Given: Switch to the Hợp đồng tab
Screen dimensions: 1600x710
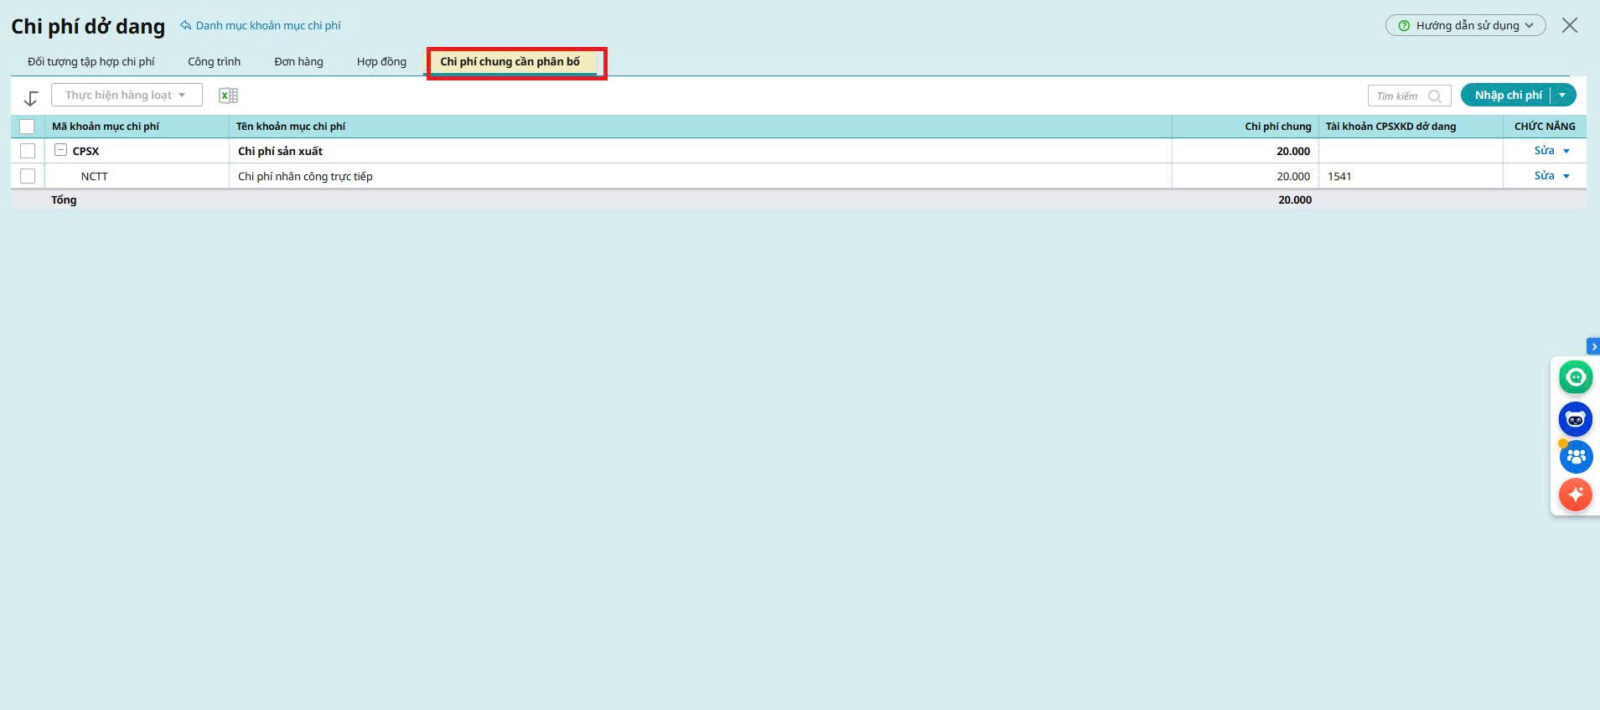Looking at the screenshot, I should click(x=382, y=62).
